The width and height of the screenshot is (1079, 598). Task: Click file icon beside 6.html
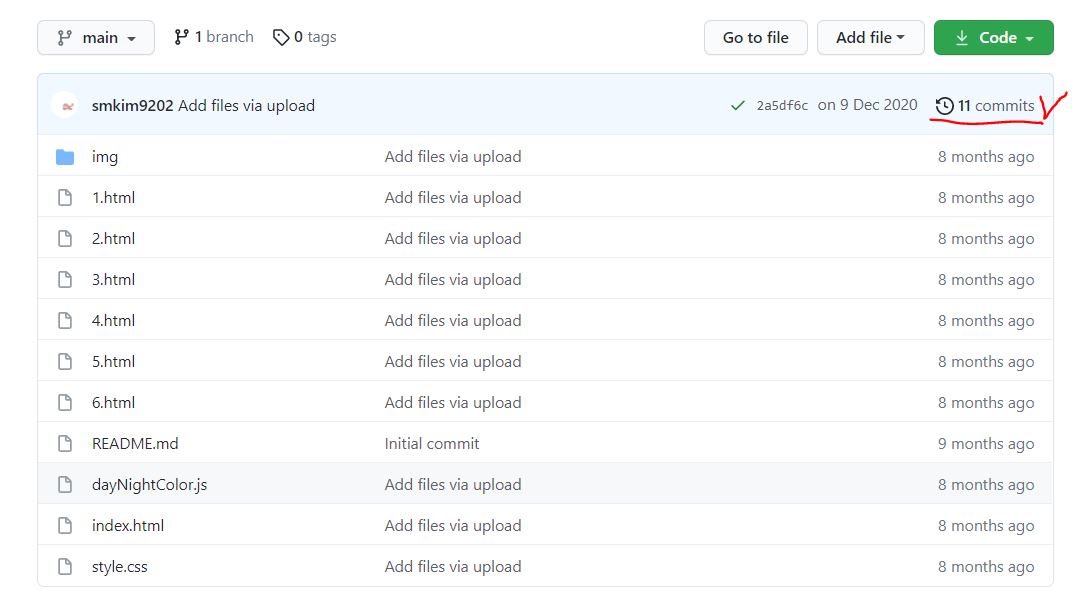tap(65, 403)
